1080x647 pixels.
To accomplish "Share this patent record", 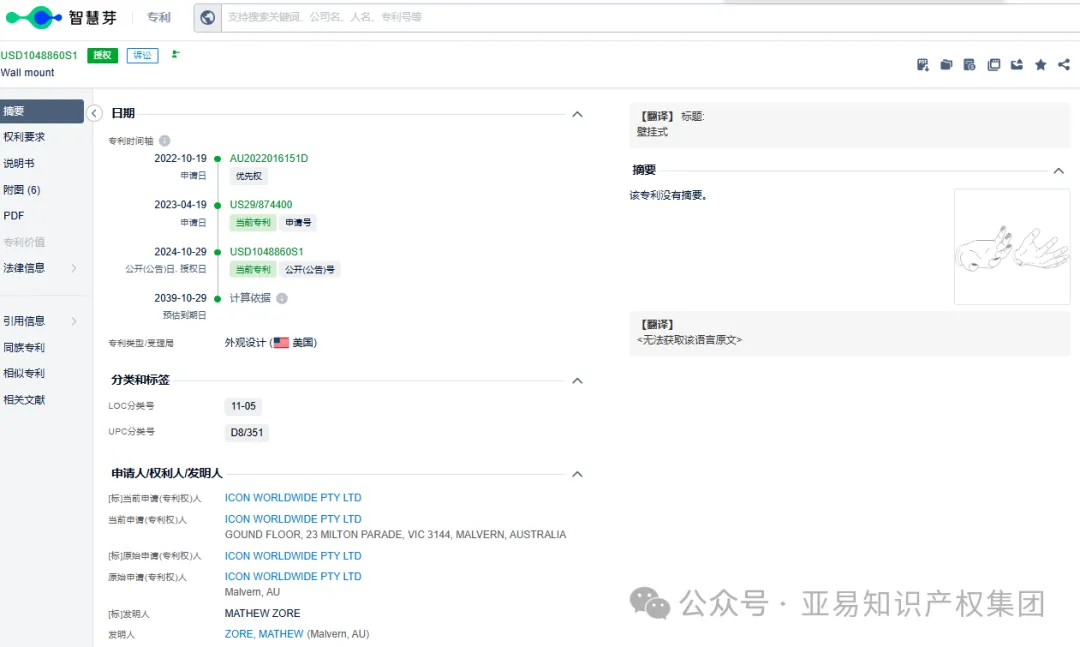I will click(x=1063, y=64).
